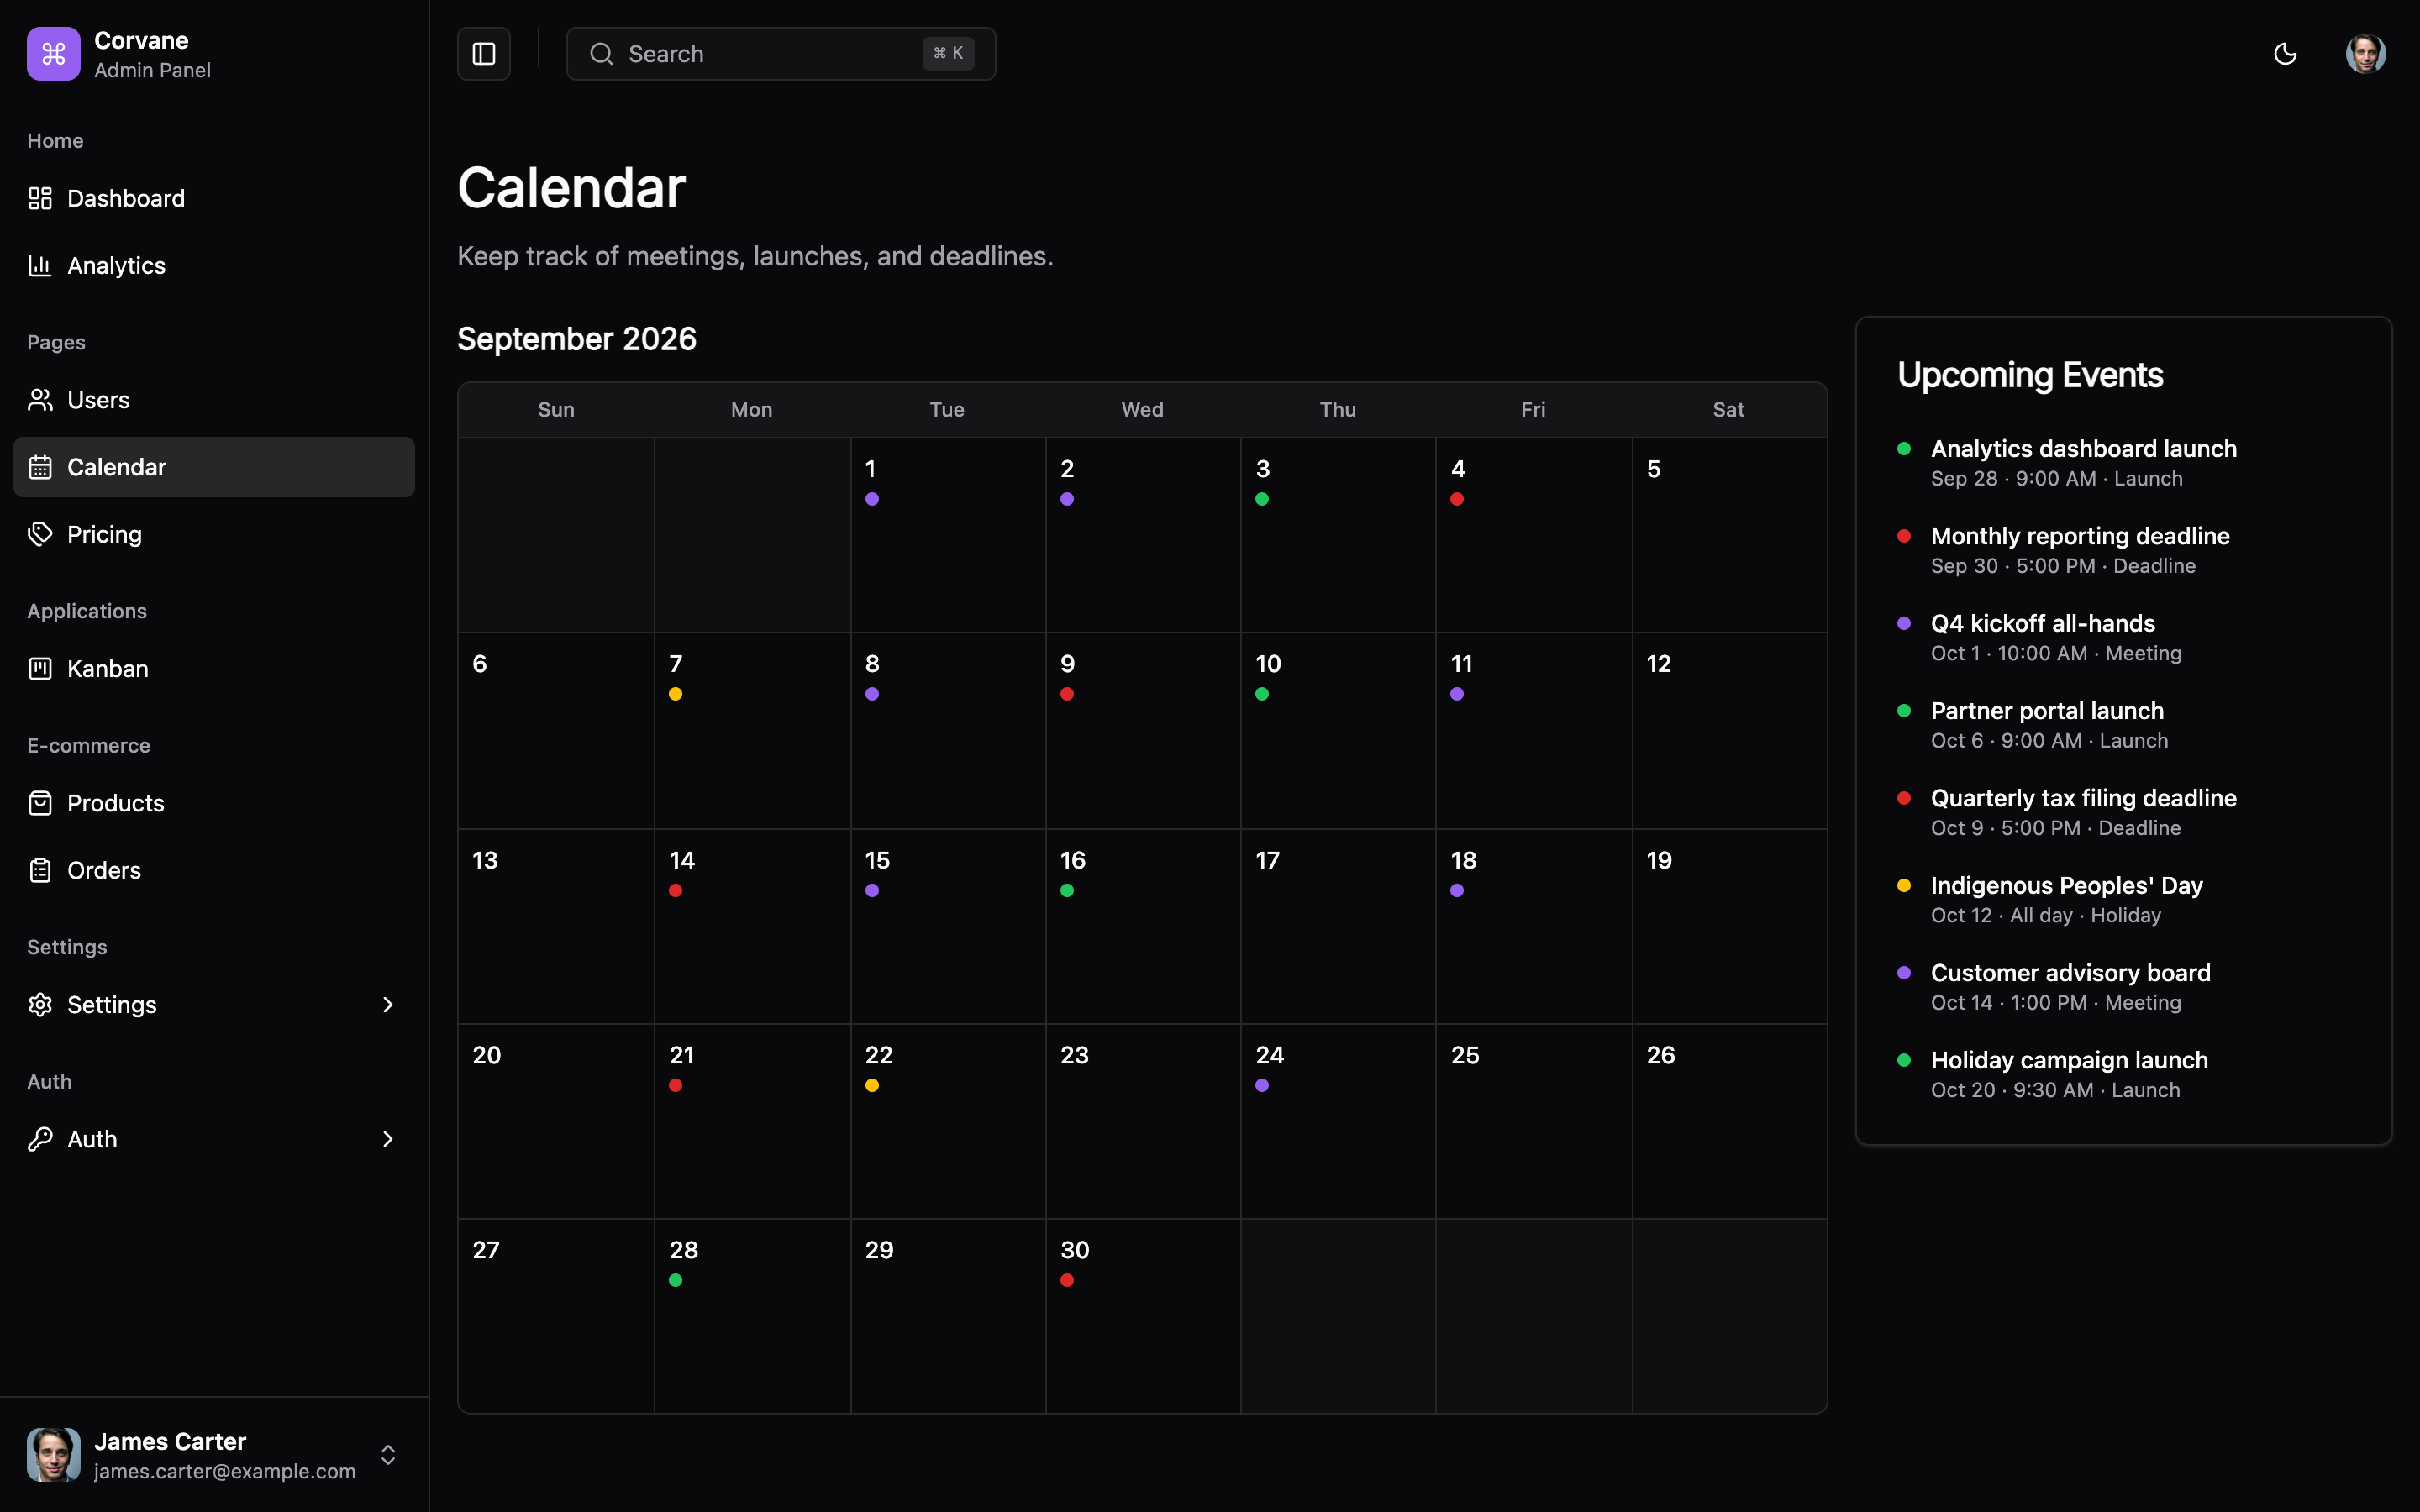Open James Carter account switcher arrows

[388, 1455]
